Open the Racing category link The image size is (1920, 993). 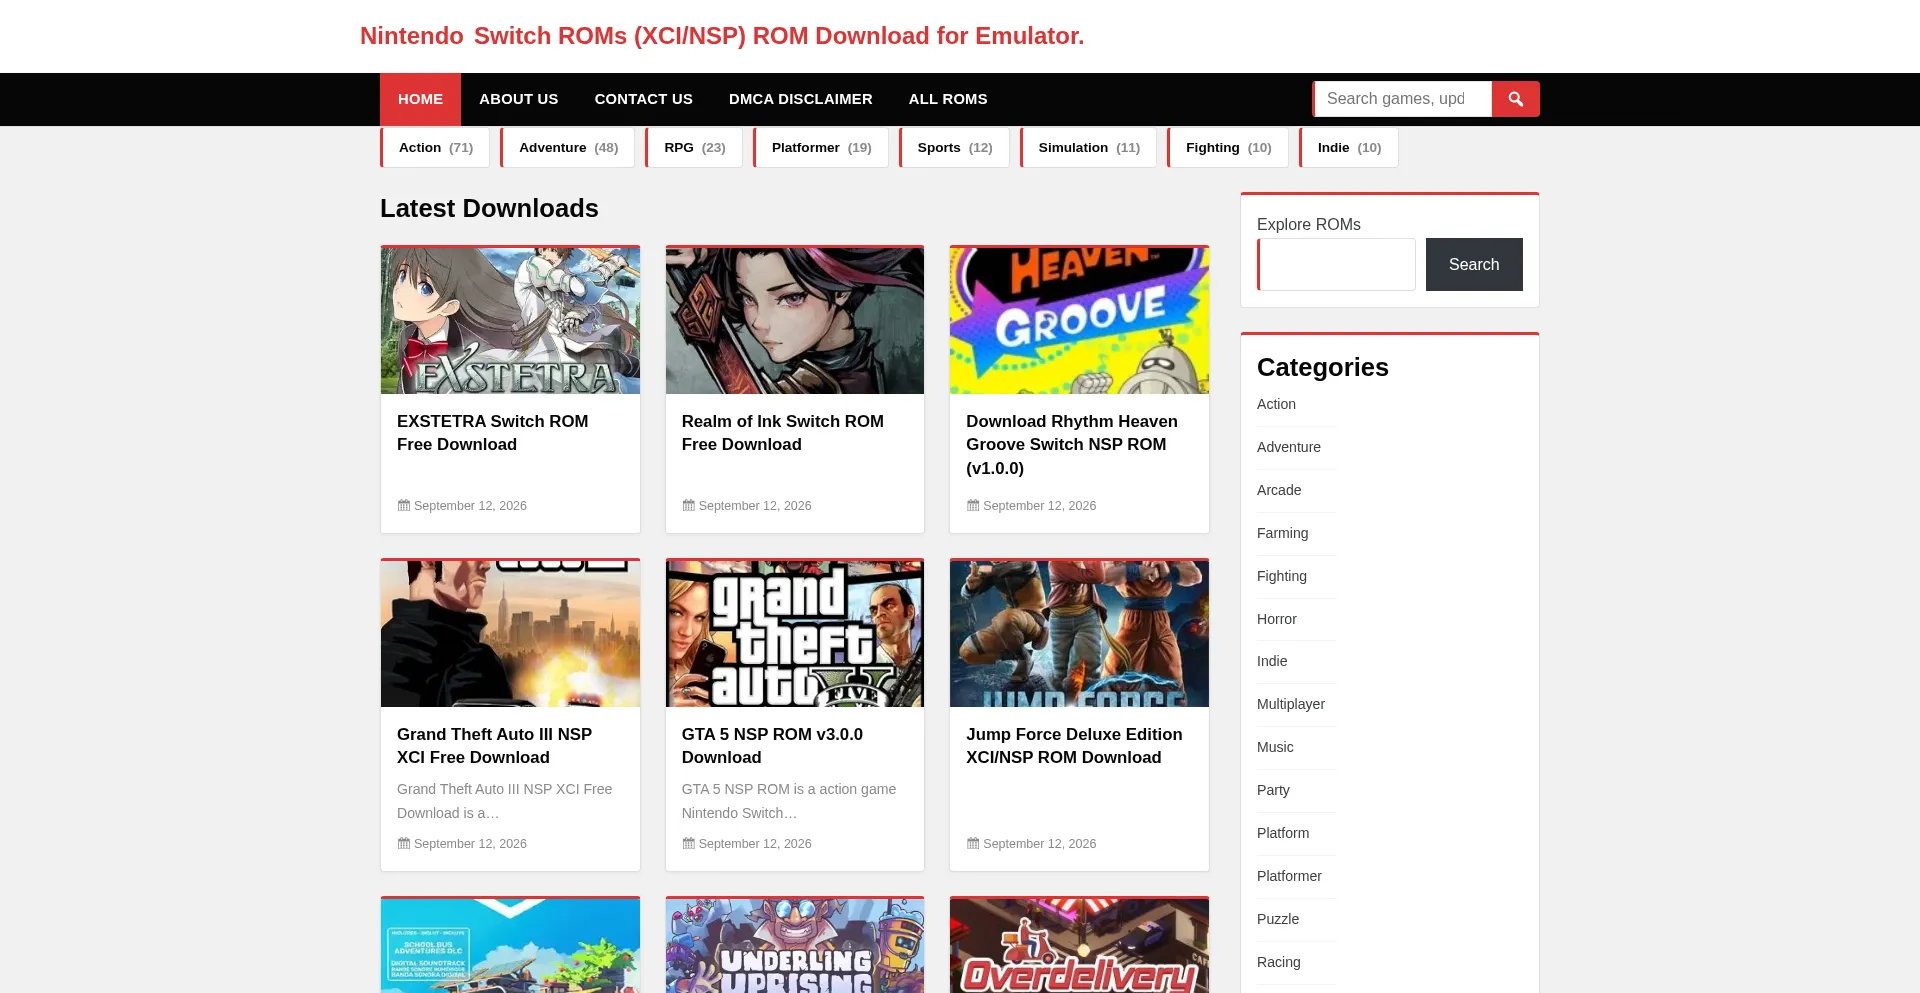click(1279, 962)
